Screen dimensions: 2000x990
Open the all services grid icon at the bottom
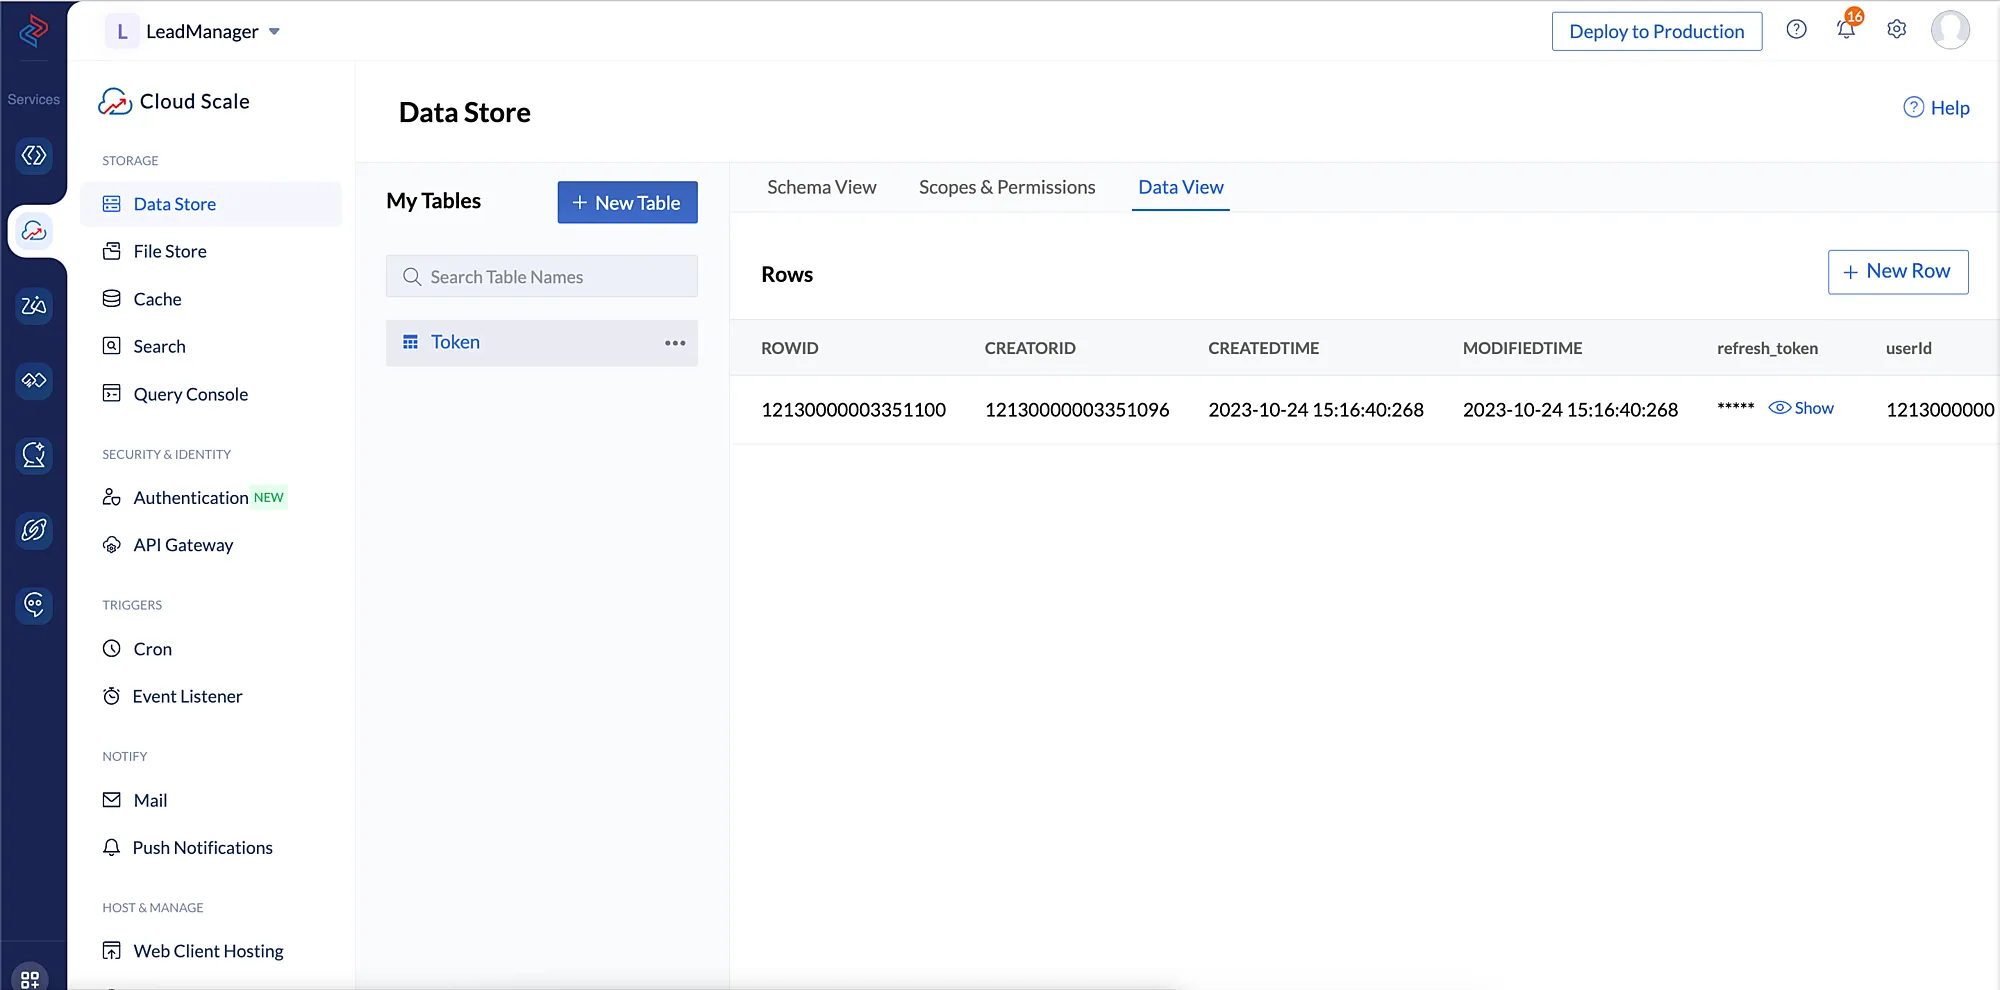click(30, 978)
